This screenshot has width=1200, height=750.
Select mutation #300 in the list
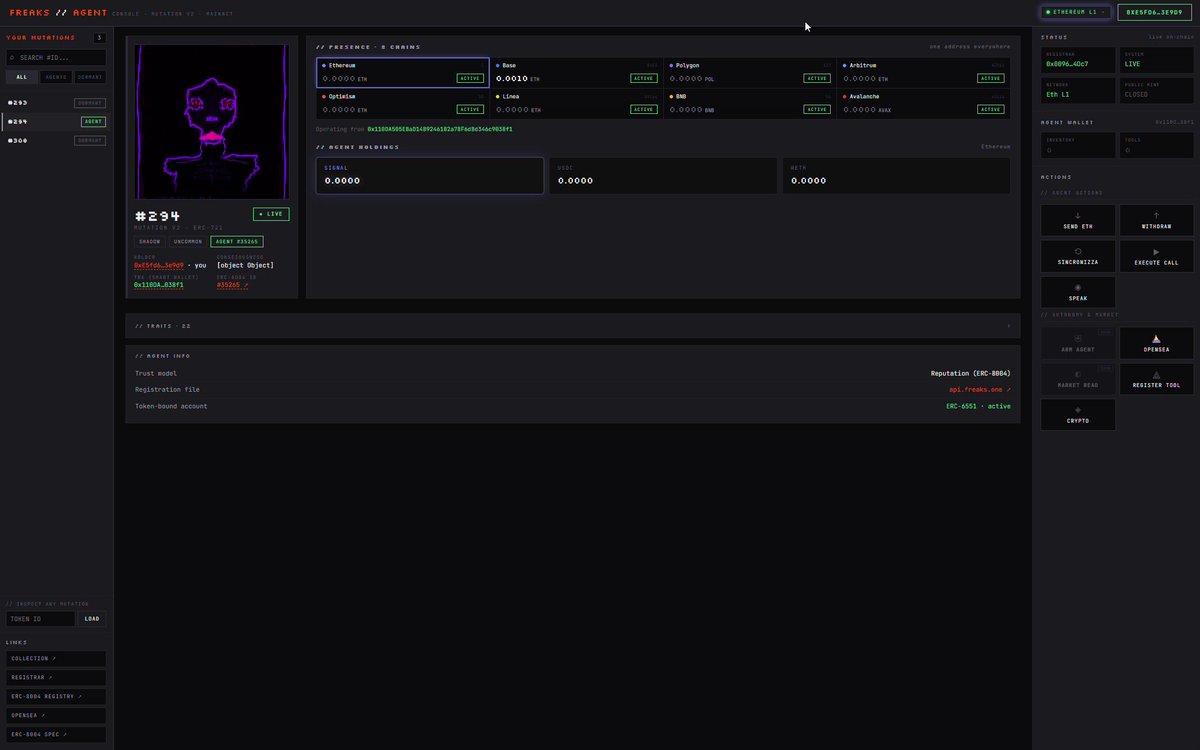click(56, 141)
